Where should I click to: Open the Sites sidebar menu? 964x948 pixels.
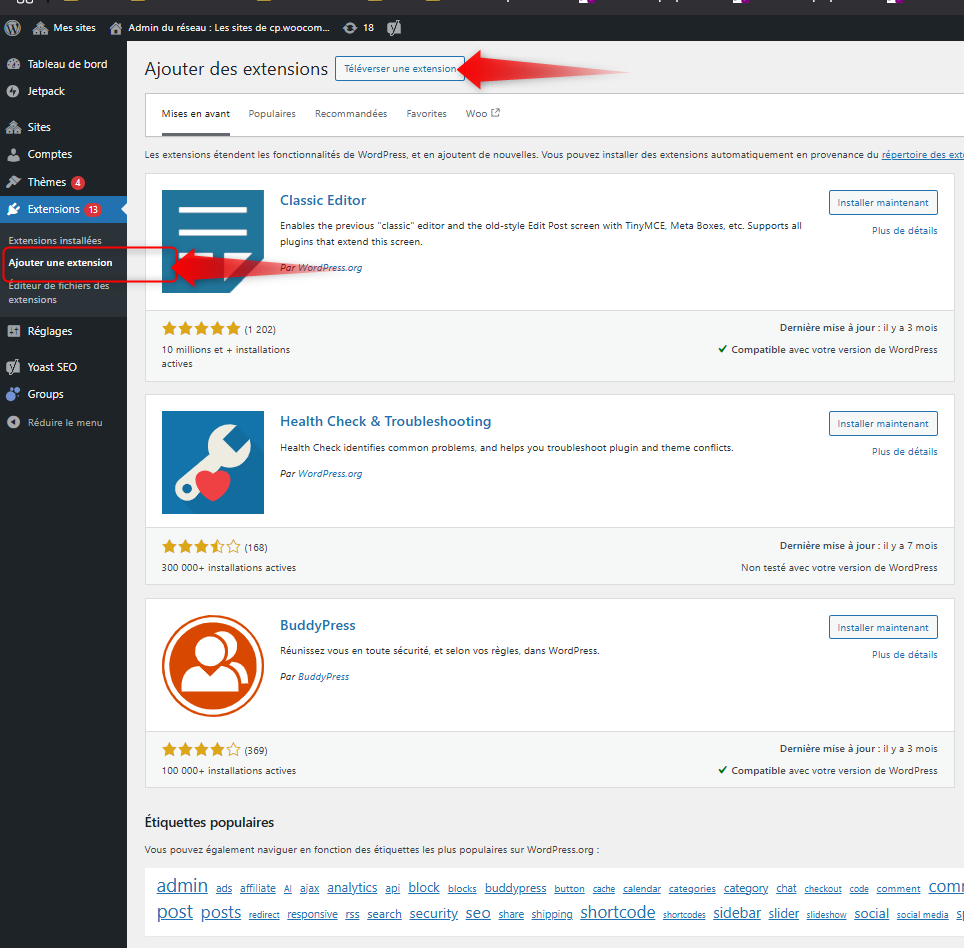click(x=39, y=127)
